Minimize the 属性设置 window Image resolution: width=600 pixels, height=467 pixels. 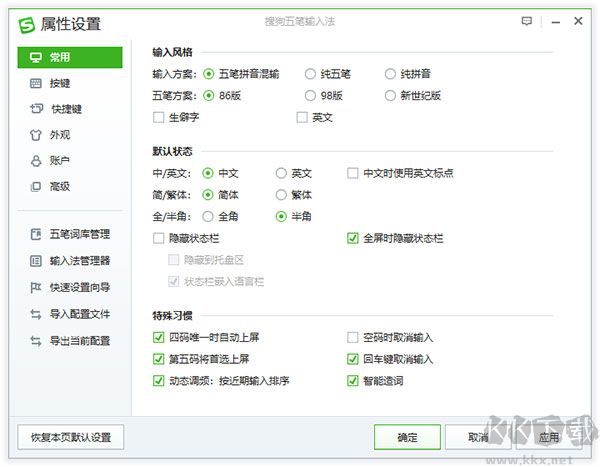tap(556, 22)
